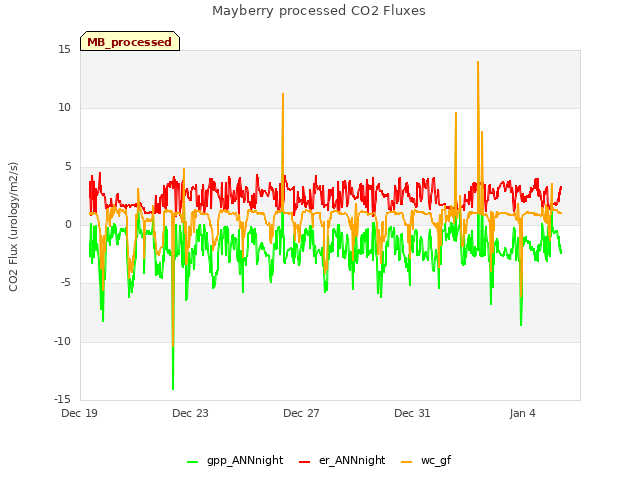Click the y-axis value -15
Viewport: 640px width, 480px height.
pos(62,399)
